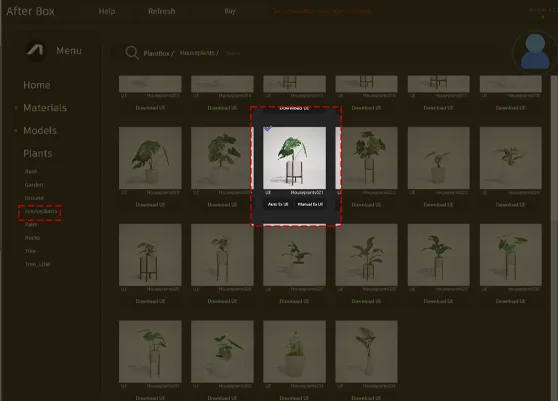Select the Houseplants023 thumbnail
Viewport: 558px width, 401px height.
point(439,158)
